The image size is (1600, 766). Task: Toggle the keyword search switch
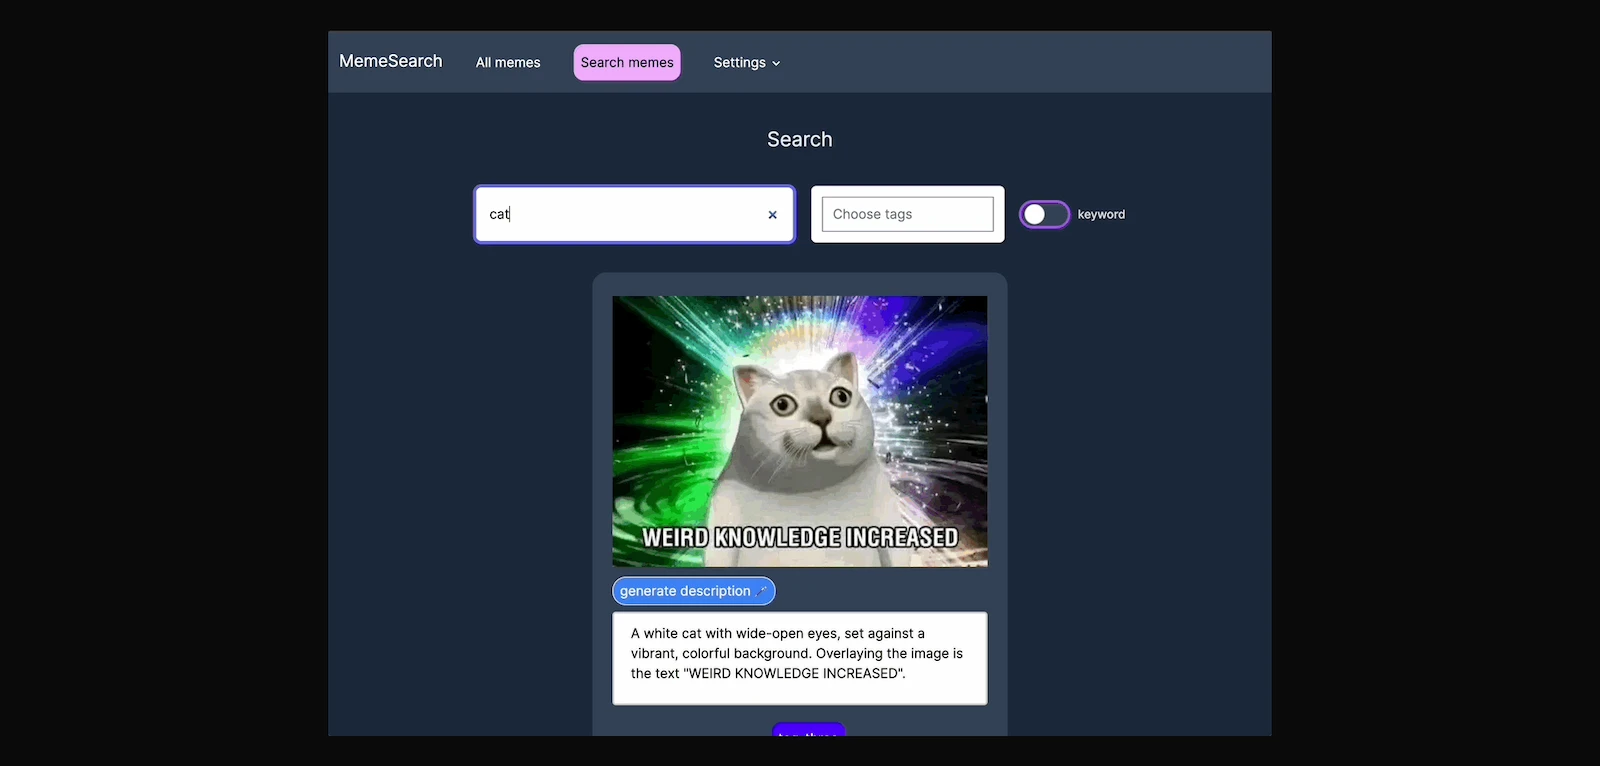tap(1045, 215)
